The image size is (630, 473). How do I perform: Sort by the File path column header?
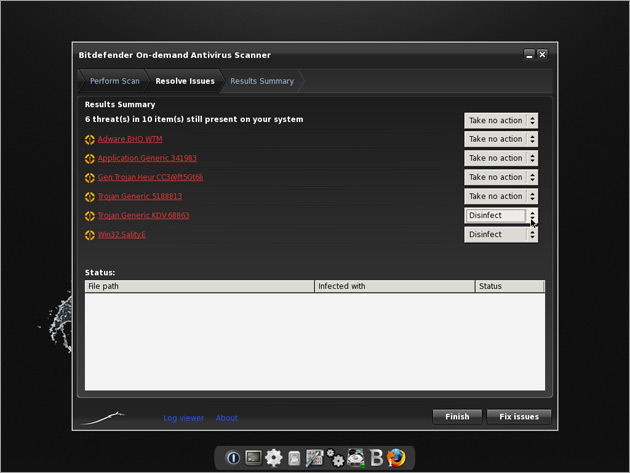click(200, 286)
